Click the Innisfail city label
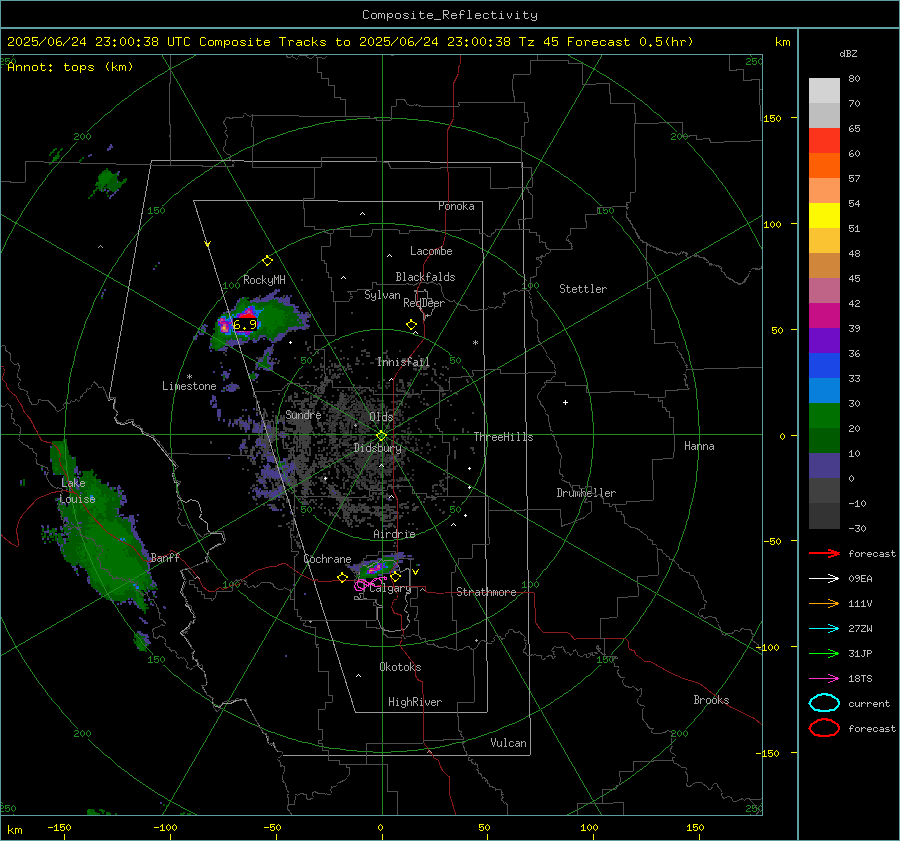 pos(403,362)
